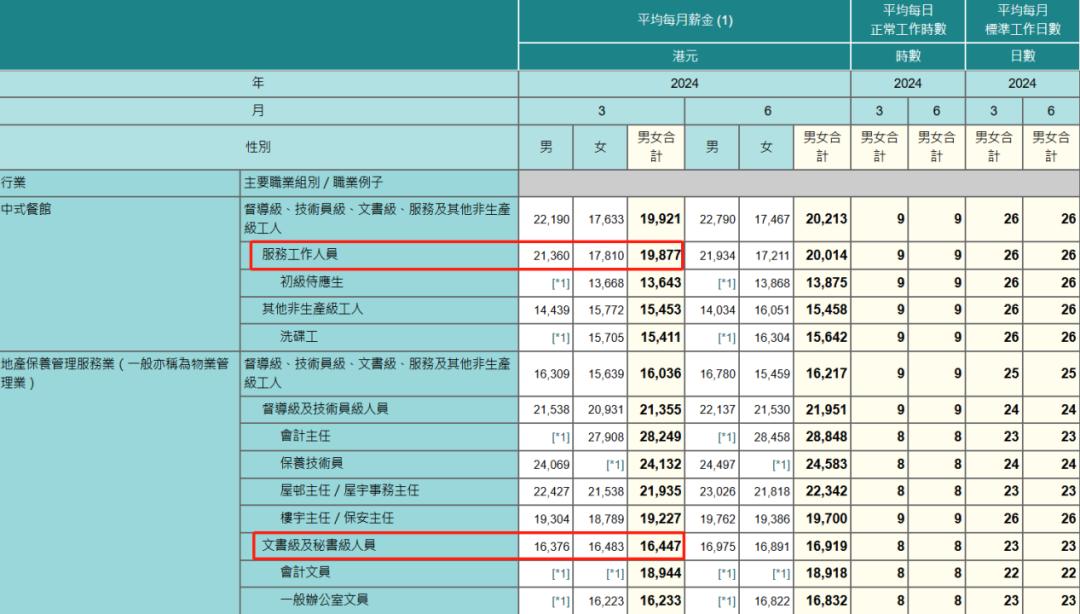The width and height of the screenshot is (1080, 614).
Task: Click the bold total 15,411
Action: (x=660, y=337)
